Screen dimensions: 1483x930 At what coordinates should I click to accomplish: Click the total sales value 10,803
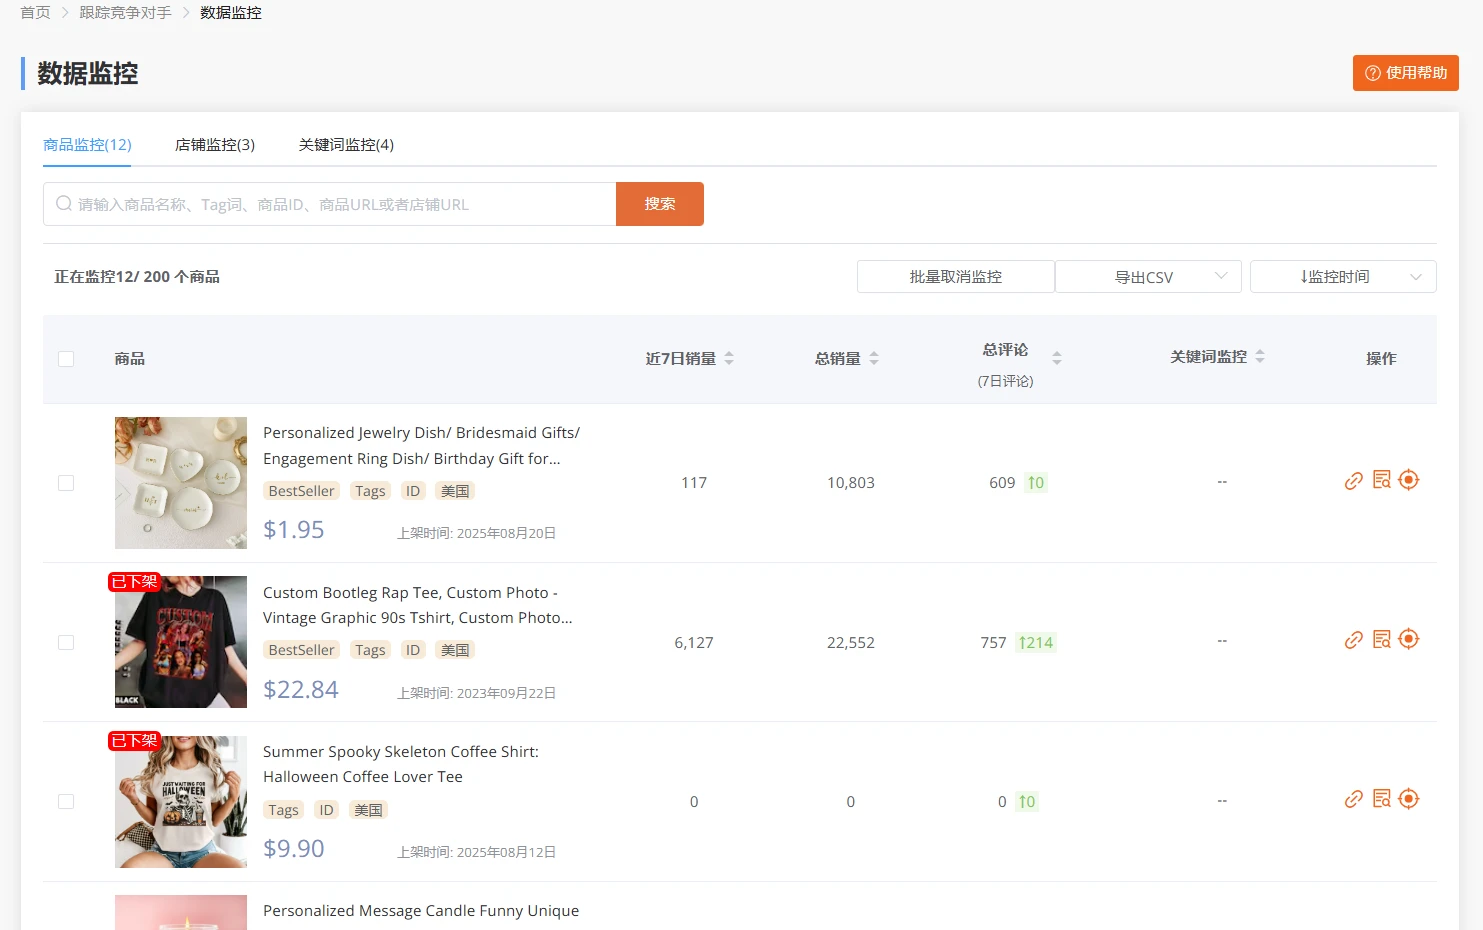[851, 483]
